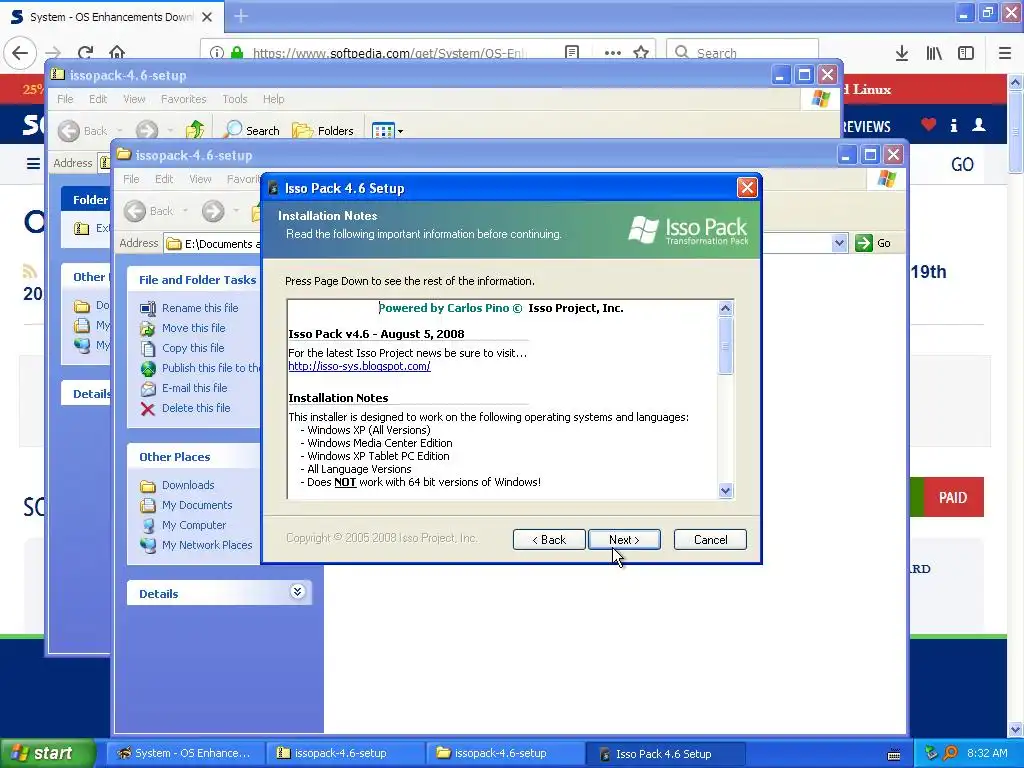The width and height of the screenshot is (1024, 768).
Task: Toggle Firefox sidebar icon
Action: coord(966,54)
